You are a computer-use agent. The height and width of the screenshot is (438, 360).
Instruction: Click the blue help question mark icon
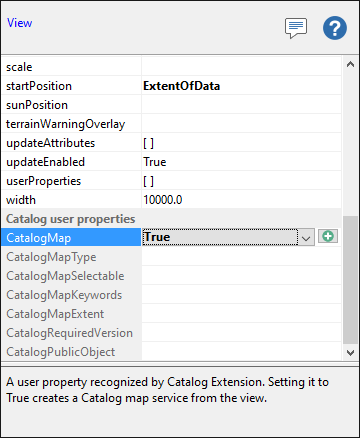(335, 28)
